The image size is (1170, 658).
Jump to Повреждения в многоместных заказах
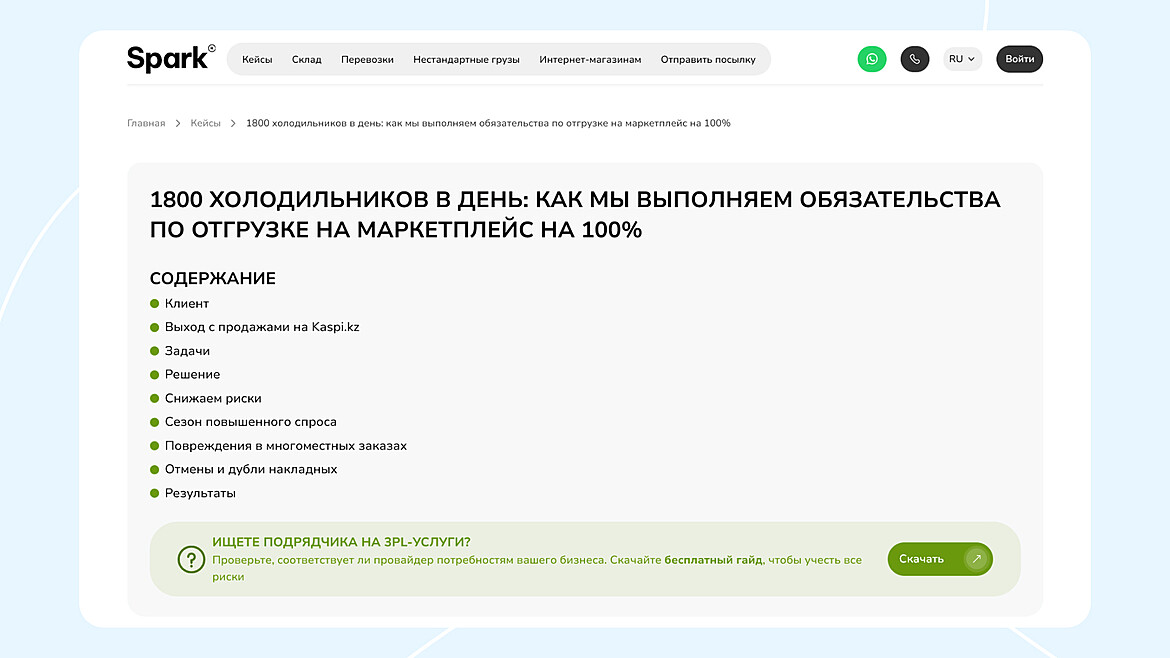coord(286,445)
